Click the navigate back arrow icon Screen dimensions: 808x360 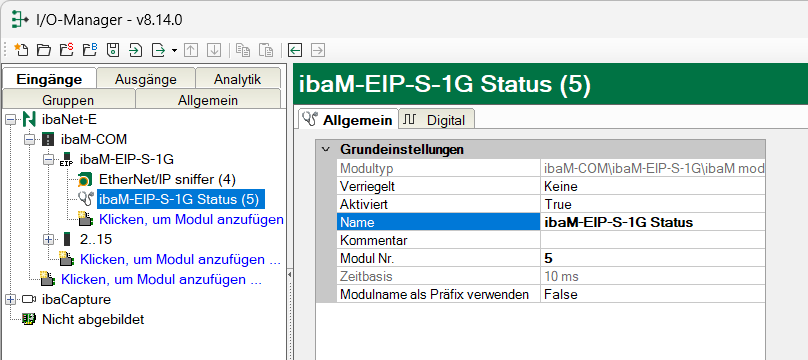coord(295,50)
